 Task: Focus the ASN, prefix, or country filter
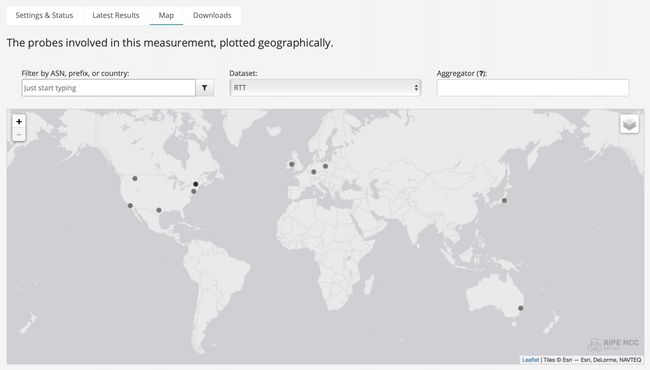click(x=109, y=88)
